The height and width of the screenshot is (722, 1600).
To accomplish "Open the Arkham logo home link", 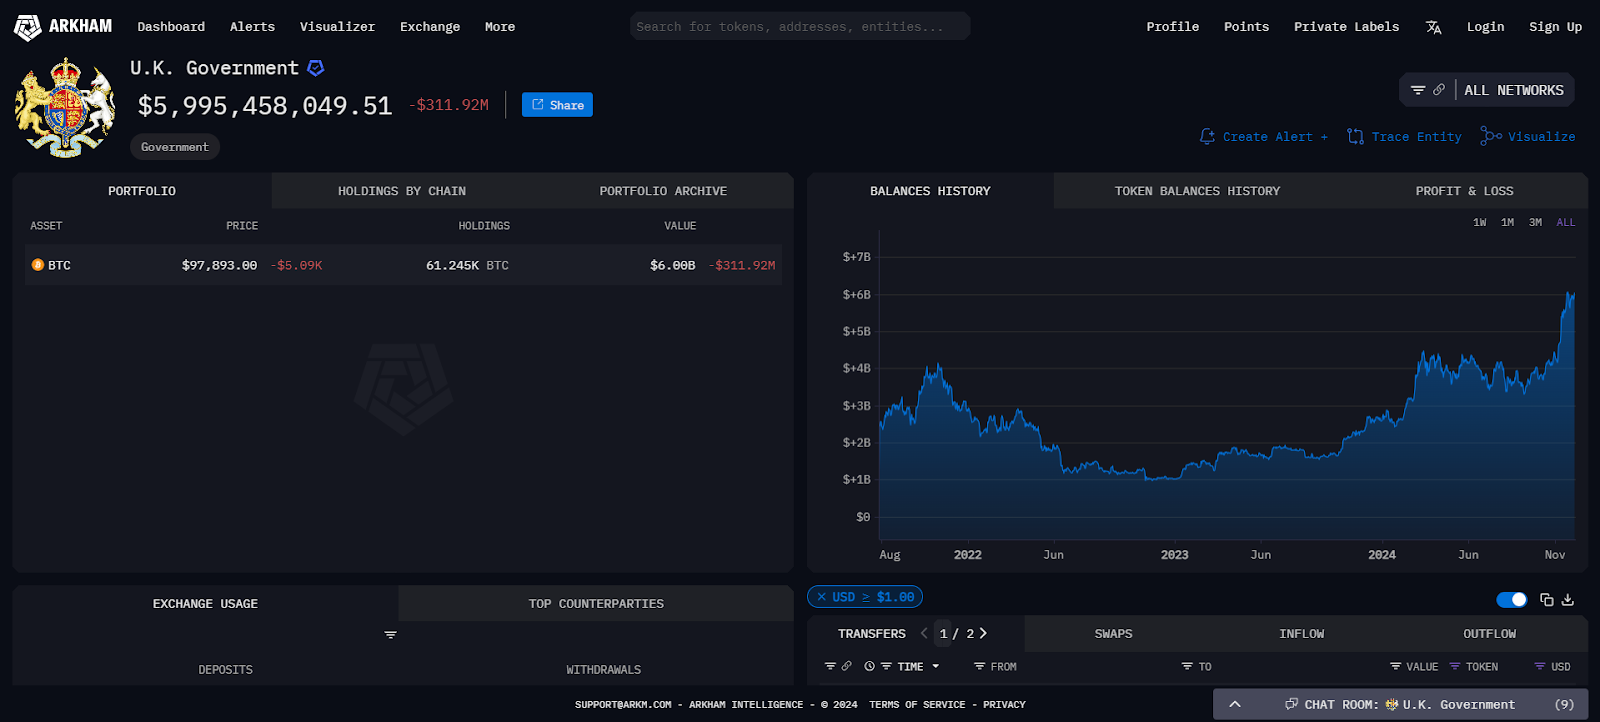I will [62, 27].
